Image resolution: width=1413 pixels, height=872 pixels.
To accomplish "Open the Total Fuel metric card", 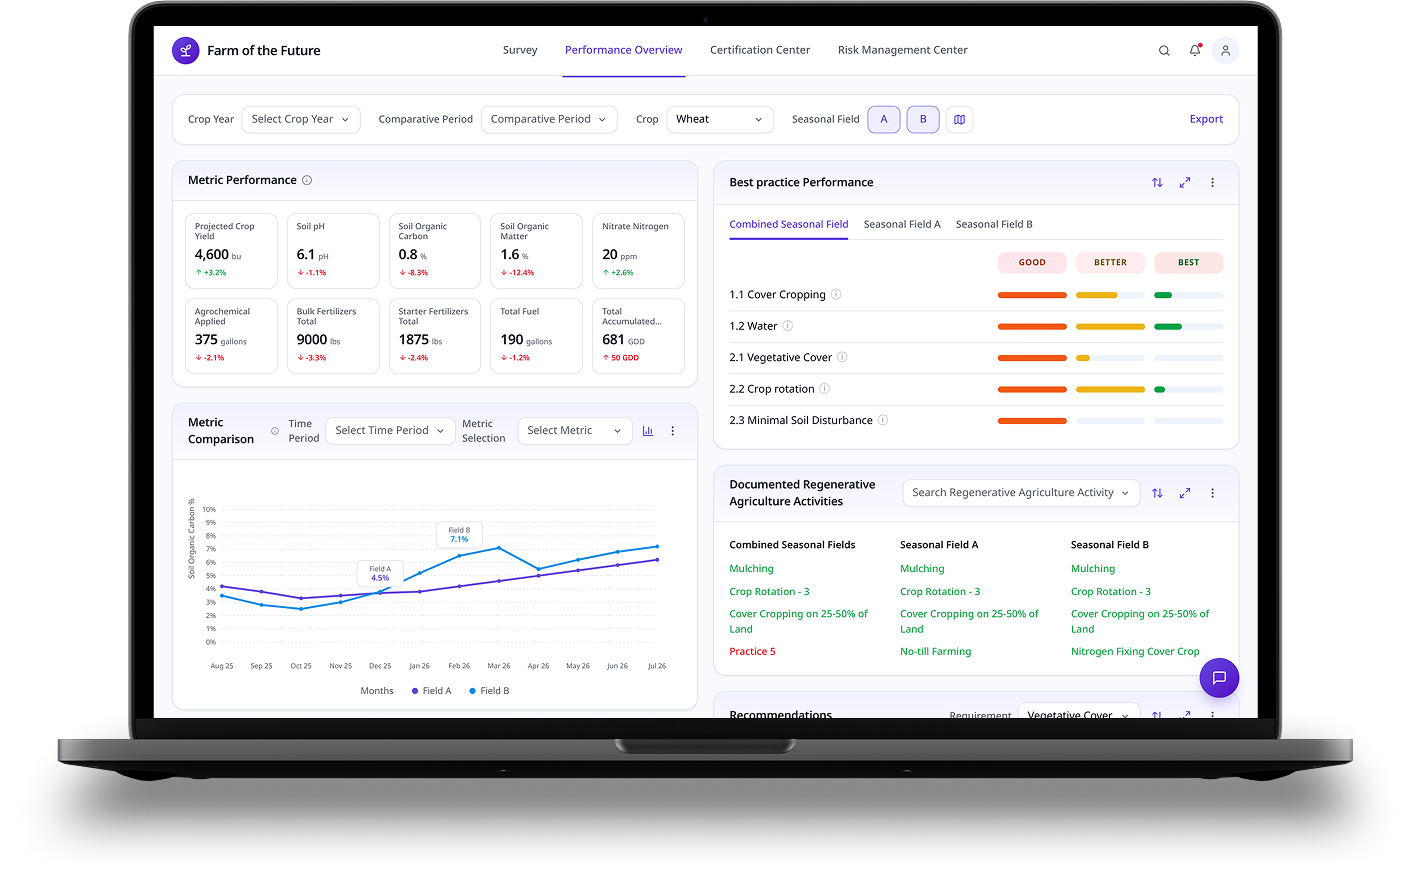I will click(536, 336).
